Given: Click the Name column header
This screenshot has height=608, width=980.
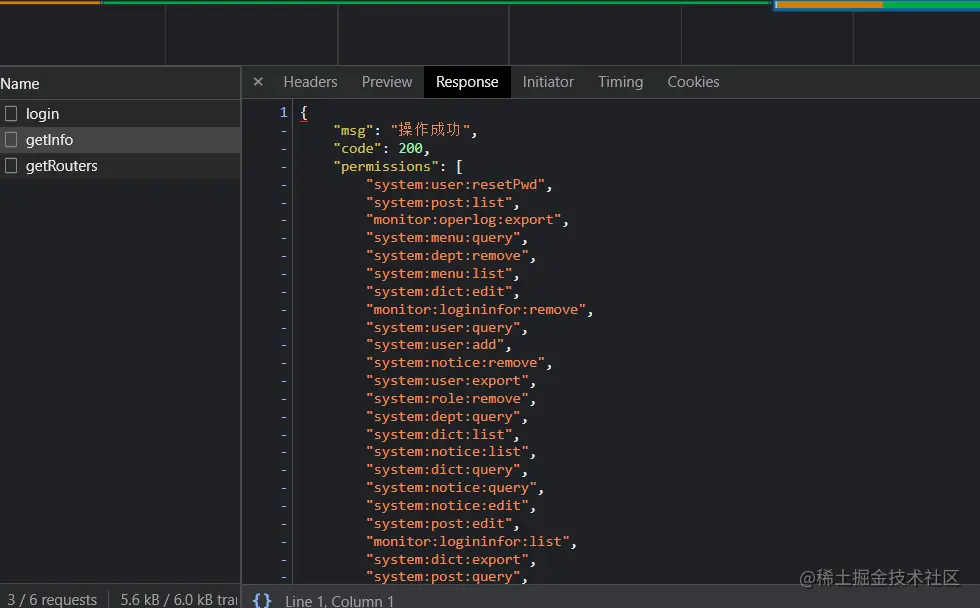Looking at the screenshot, I should point(20,84).
